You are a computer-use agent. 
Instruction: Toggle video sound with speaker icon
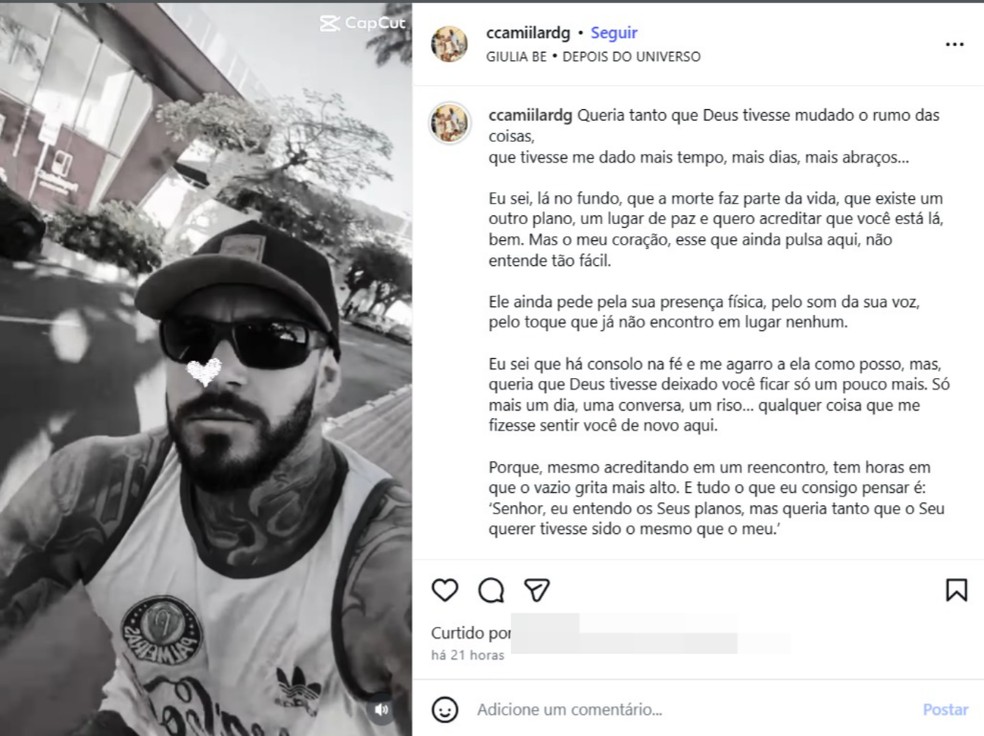coord(382,709)
